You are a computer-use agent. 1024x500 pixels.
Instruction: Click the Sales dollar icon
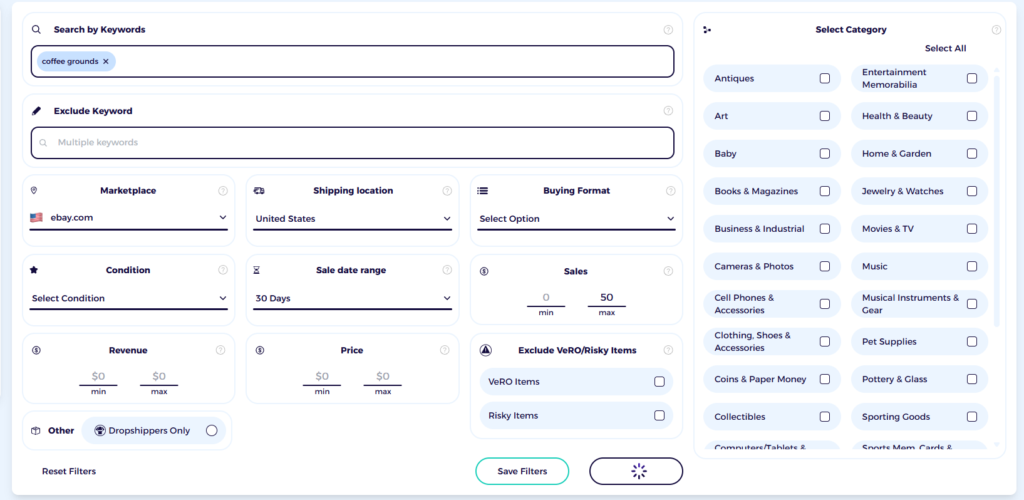pyautogui.click(x=484, y=271)
